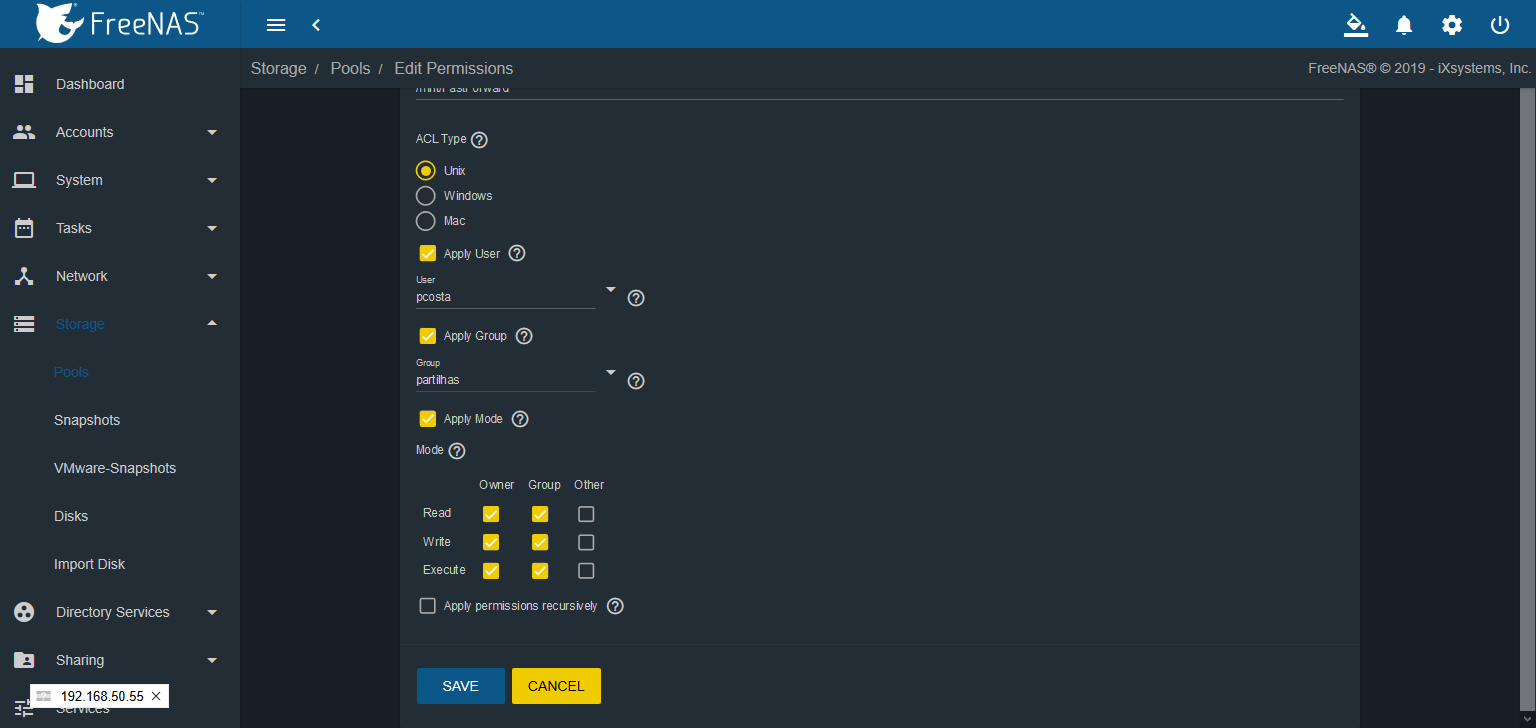The image size is (1536, 728).
Task: Open the Group dropdown showing partilhas
Action: coord(517,380)
